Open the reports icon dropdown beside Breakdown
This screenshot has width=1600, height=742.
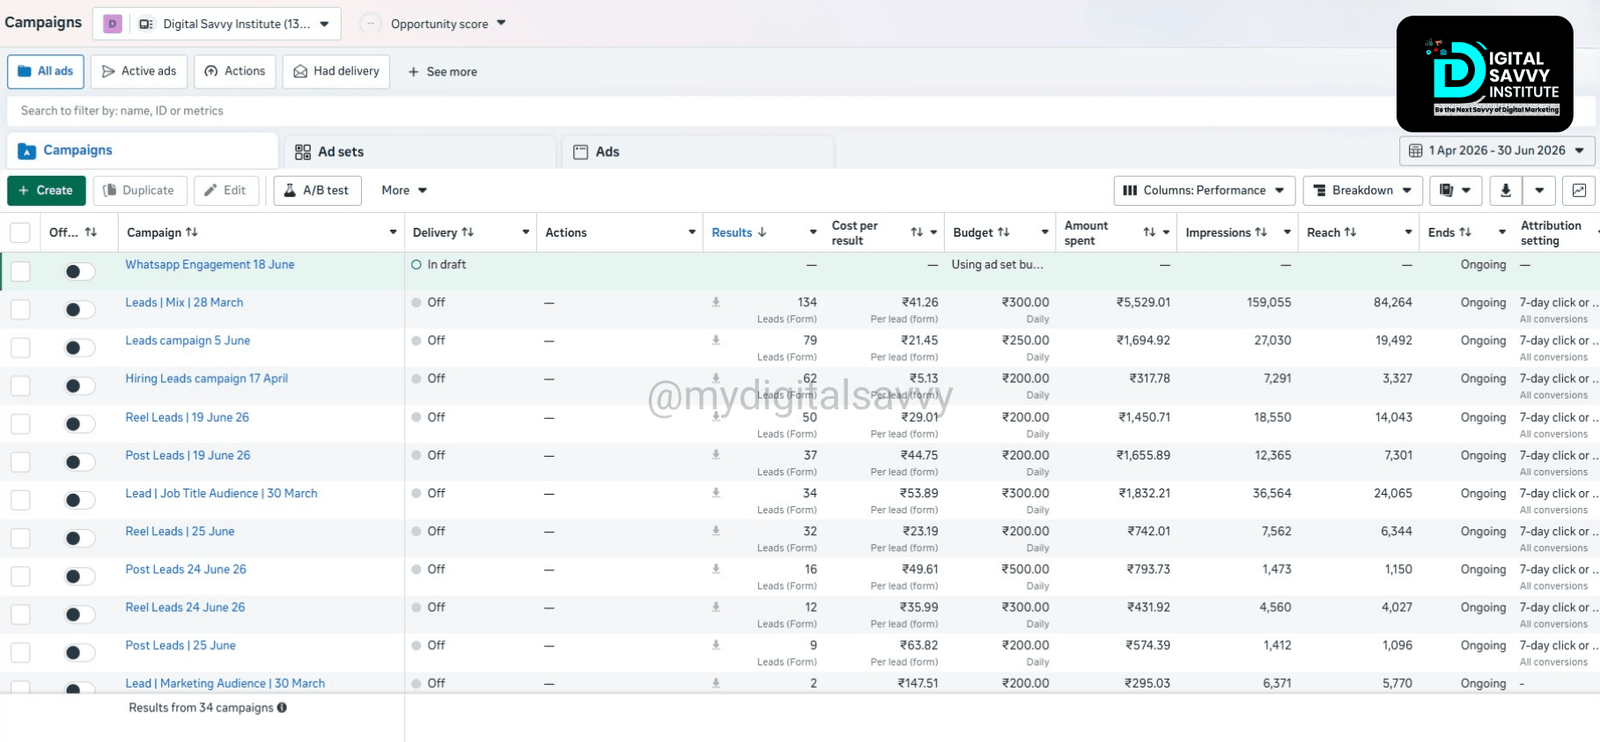coord(1455,190)
